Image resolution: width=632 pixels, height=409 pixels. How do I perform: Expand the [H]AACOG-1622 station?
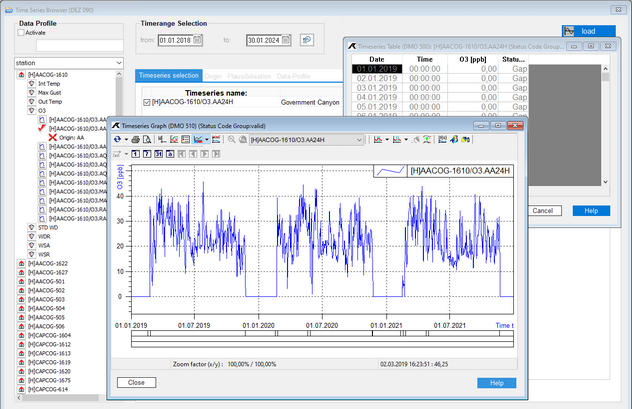coord(21,264)
